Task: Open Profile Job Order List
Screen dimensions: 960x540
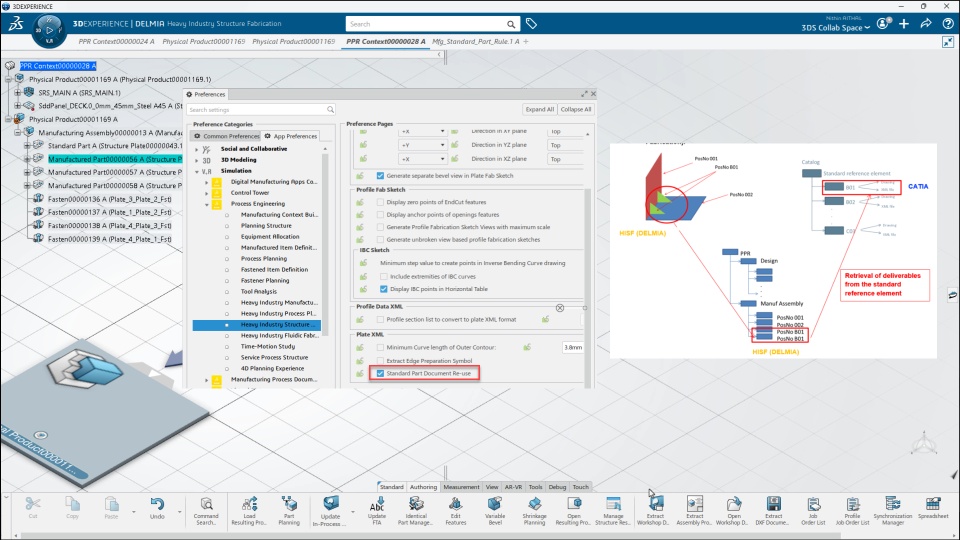Action: [853, 509]
